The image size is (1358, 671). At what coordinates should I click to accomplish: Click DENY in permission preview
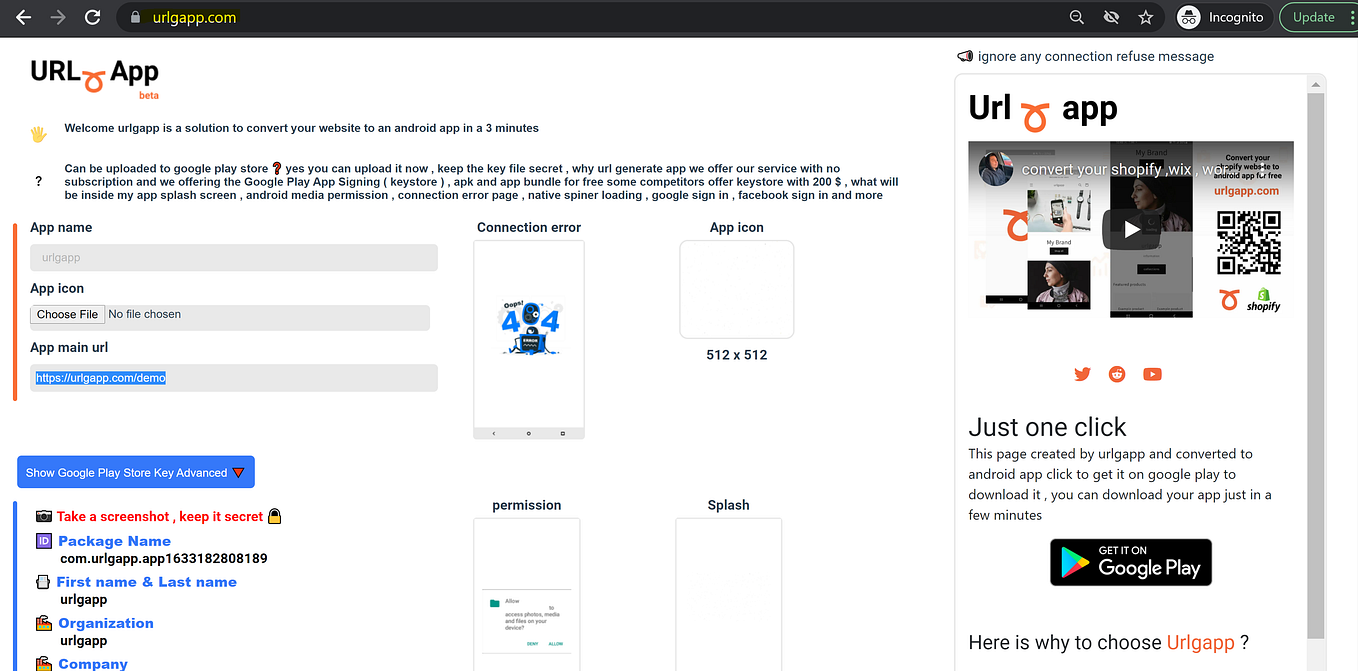pyautogui.click(x=533, y=644)
